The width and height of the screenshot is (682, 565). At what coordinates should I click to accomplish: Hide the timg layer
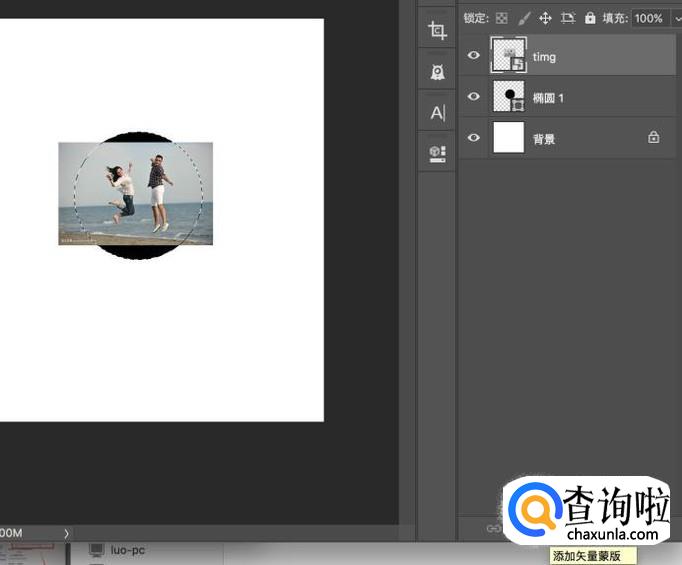click(474, 55)
